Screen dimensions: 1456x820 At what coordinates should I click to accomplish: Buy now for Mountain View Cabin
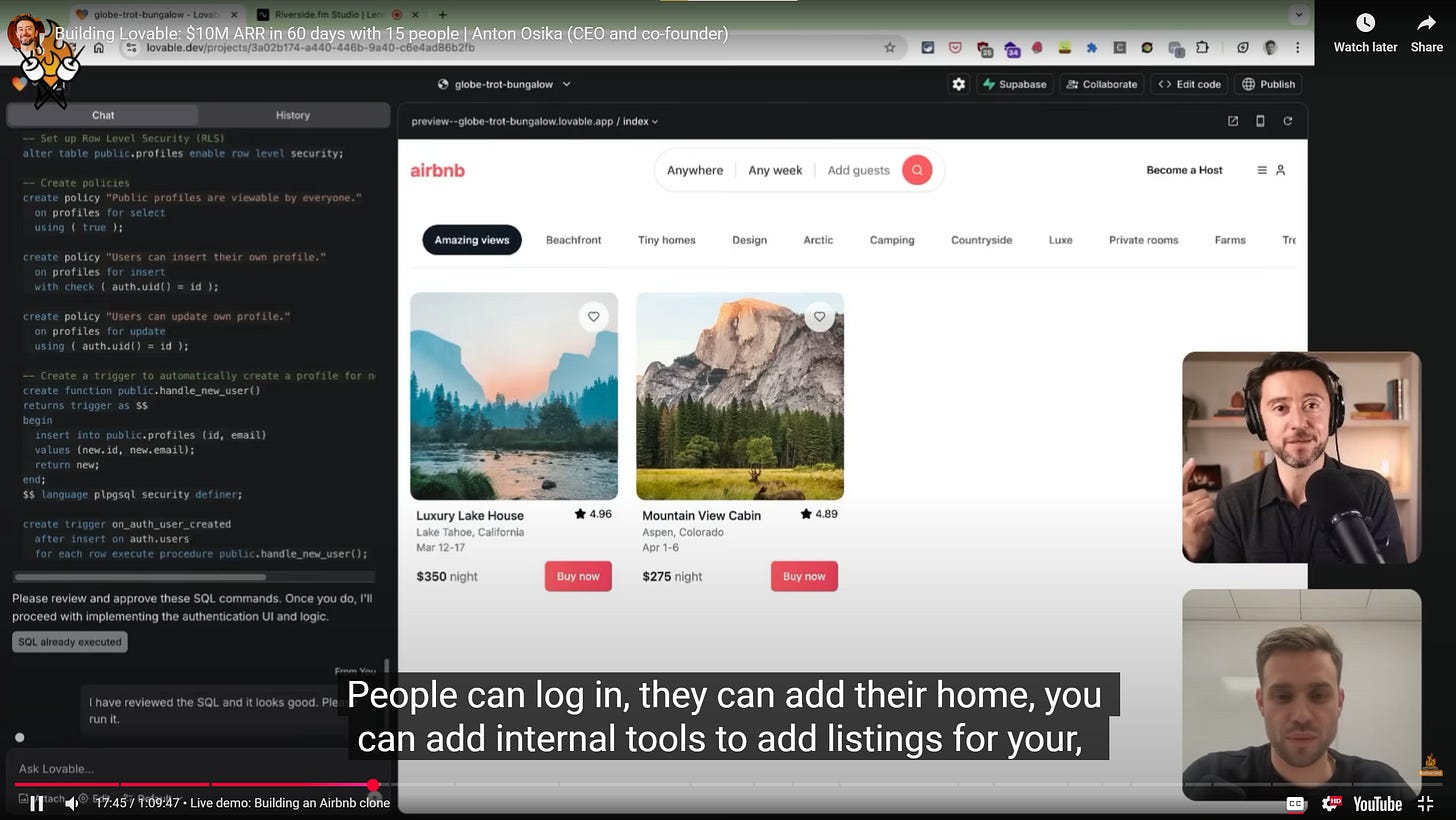tap(804, 576)
